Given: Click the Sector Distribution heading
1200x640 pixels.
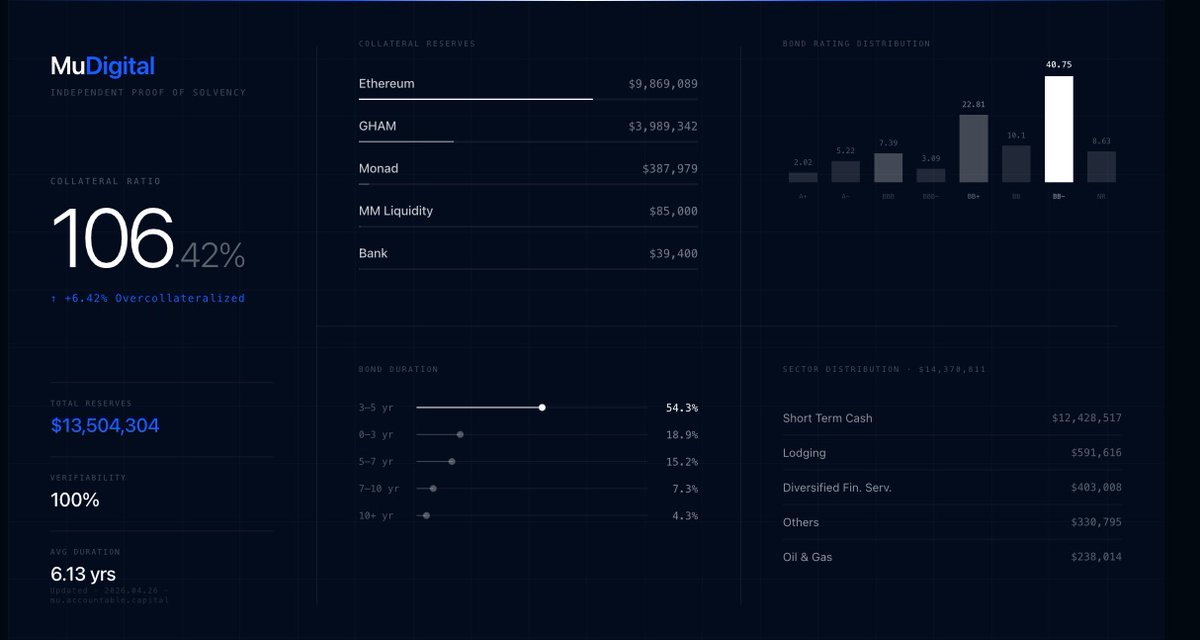Looking at the screenshot, I should tap(884, 369).
